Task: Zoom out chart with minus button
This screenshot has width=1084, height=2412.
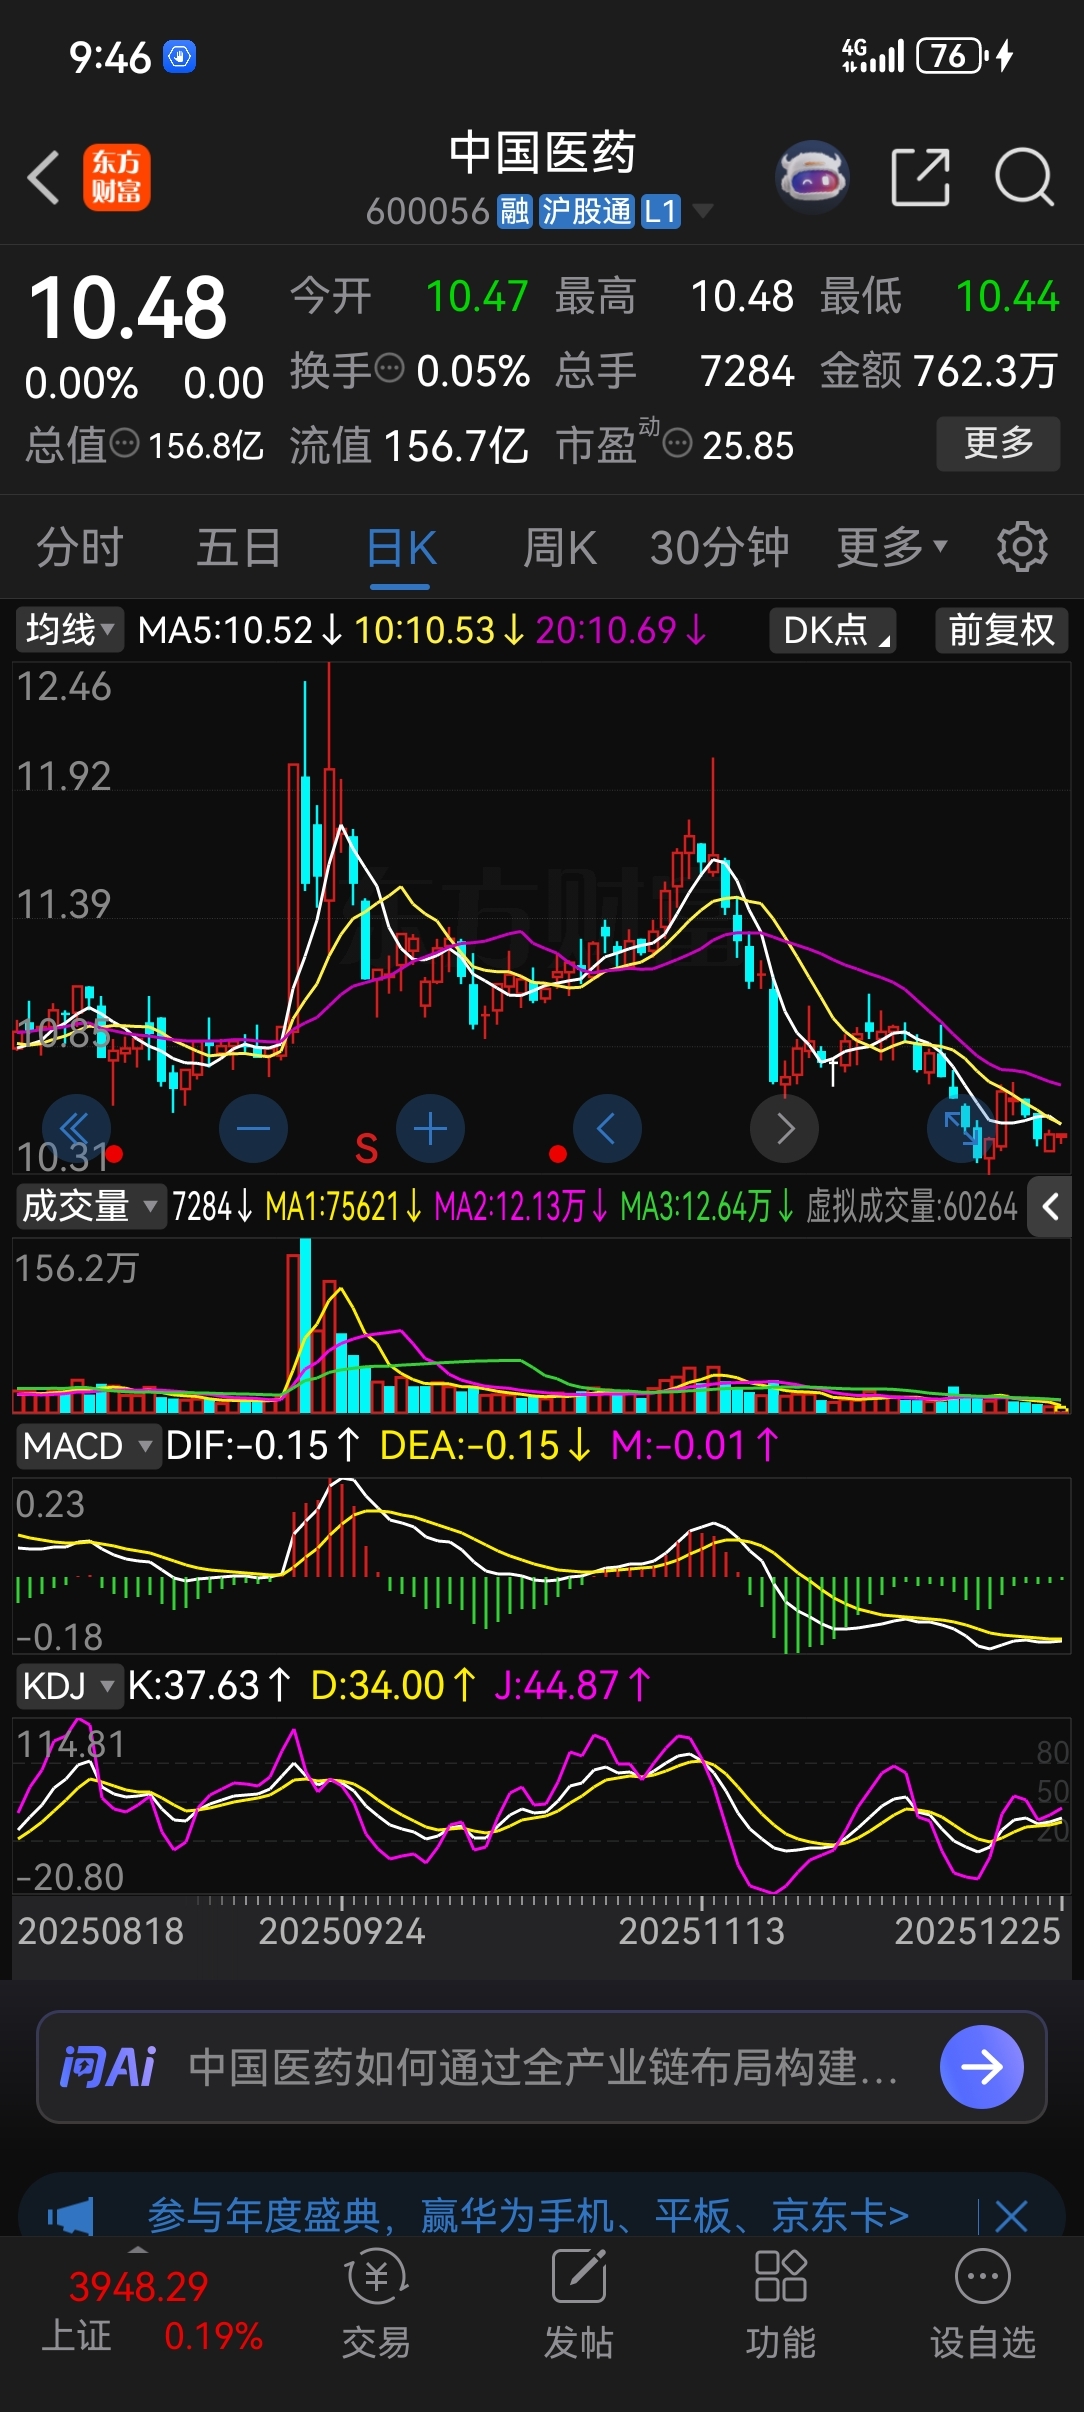Action: (253, 1129)
